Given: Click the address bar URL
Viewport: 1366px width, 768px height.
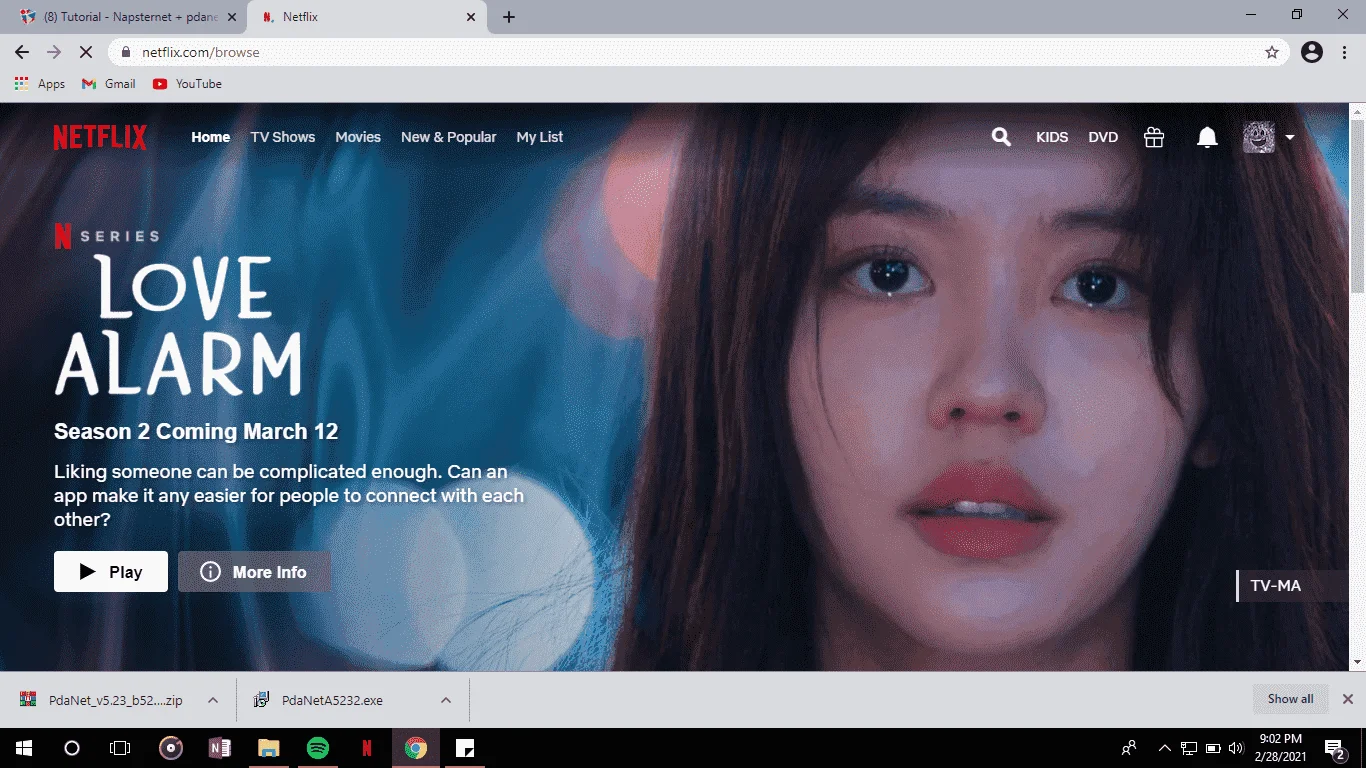Looking at the screenshot, I should (201, 52).
